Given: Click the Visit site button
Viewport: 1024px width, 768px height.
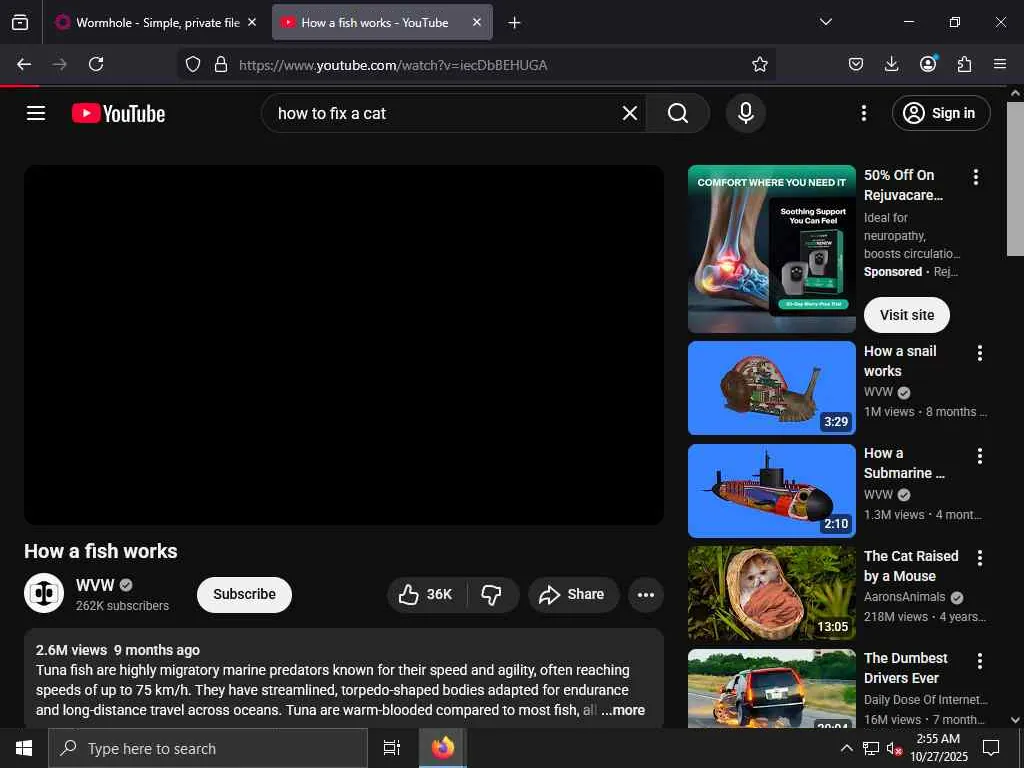Looking at the screenshot, I should 906,315.
